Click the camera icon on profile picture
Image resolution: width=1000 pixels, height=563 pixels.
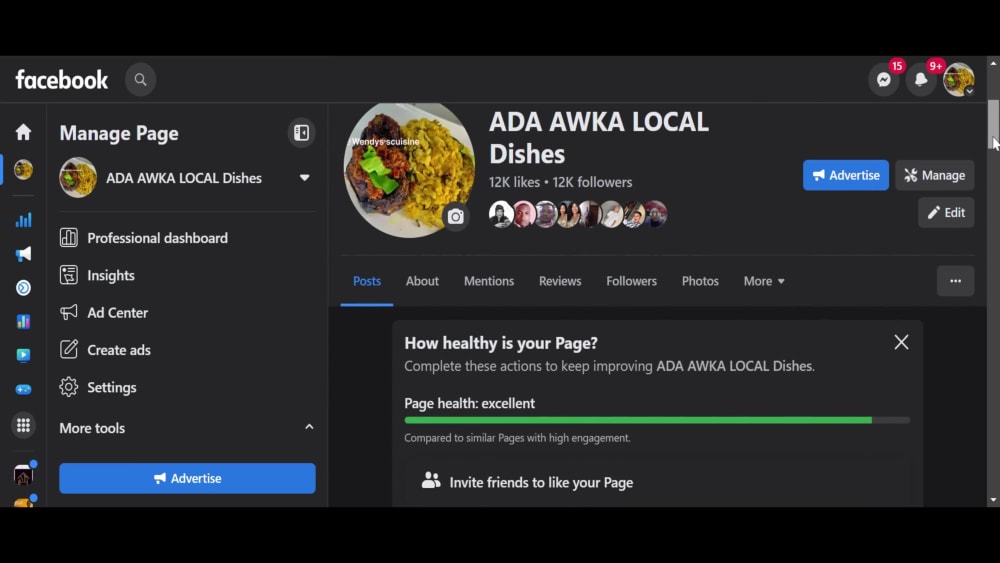tap(456, 217)
